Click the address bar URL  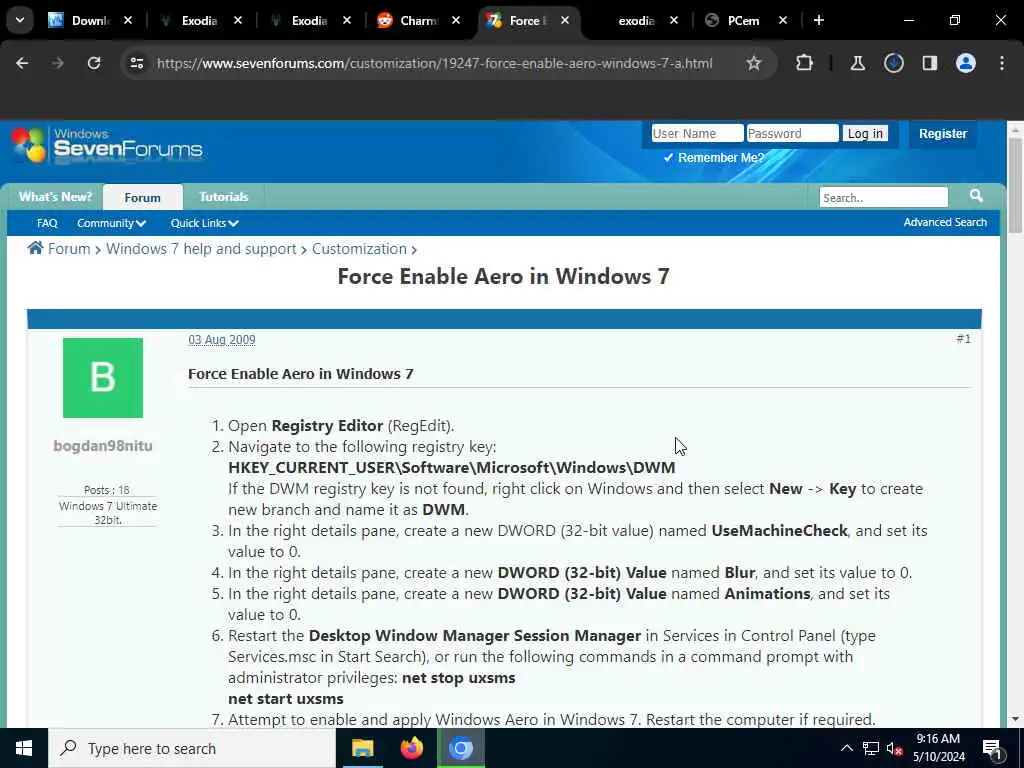click(x=434, y=63)
